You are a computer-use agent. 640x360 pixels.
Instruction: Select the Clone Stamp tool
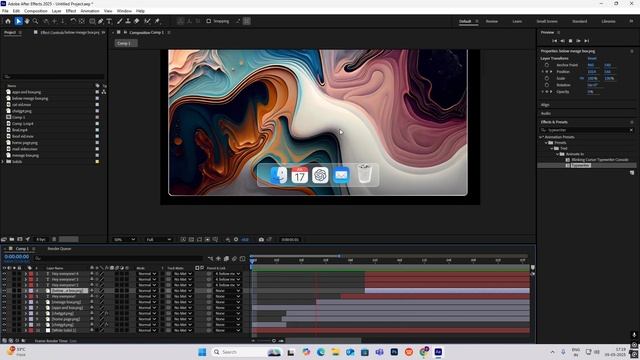(x=128, y=21)
